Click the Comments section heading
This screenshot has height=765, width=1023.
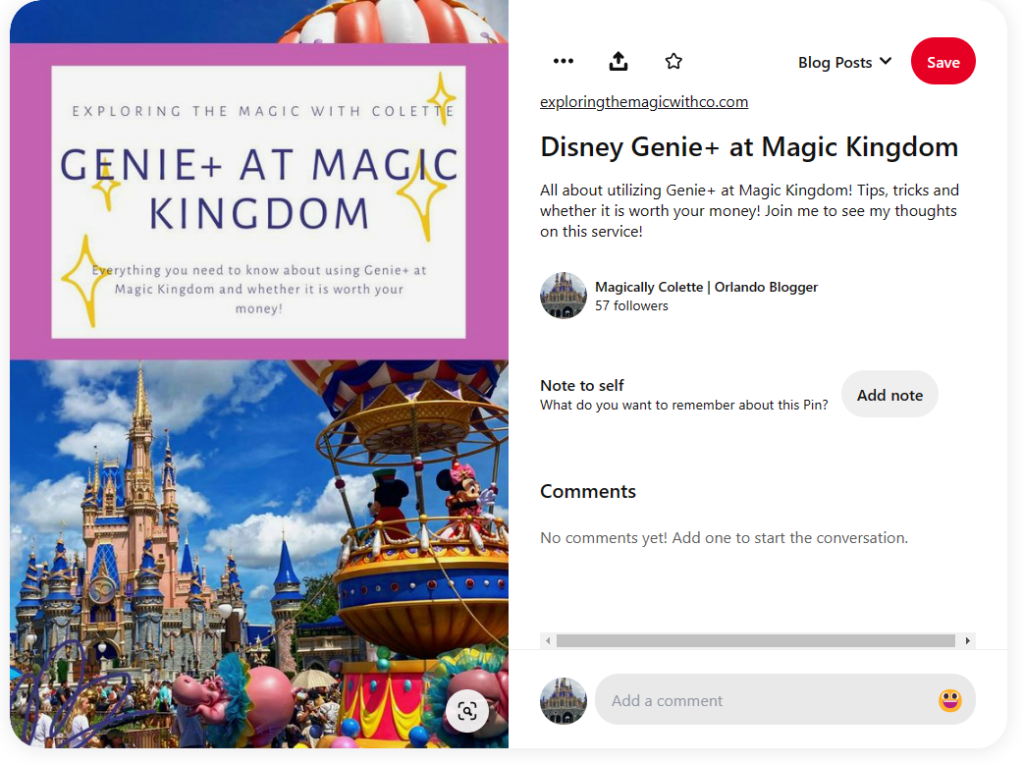coord(588,491)
